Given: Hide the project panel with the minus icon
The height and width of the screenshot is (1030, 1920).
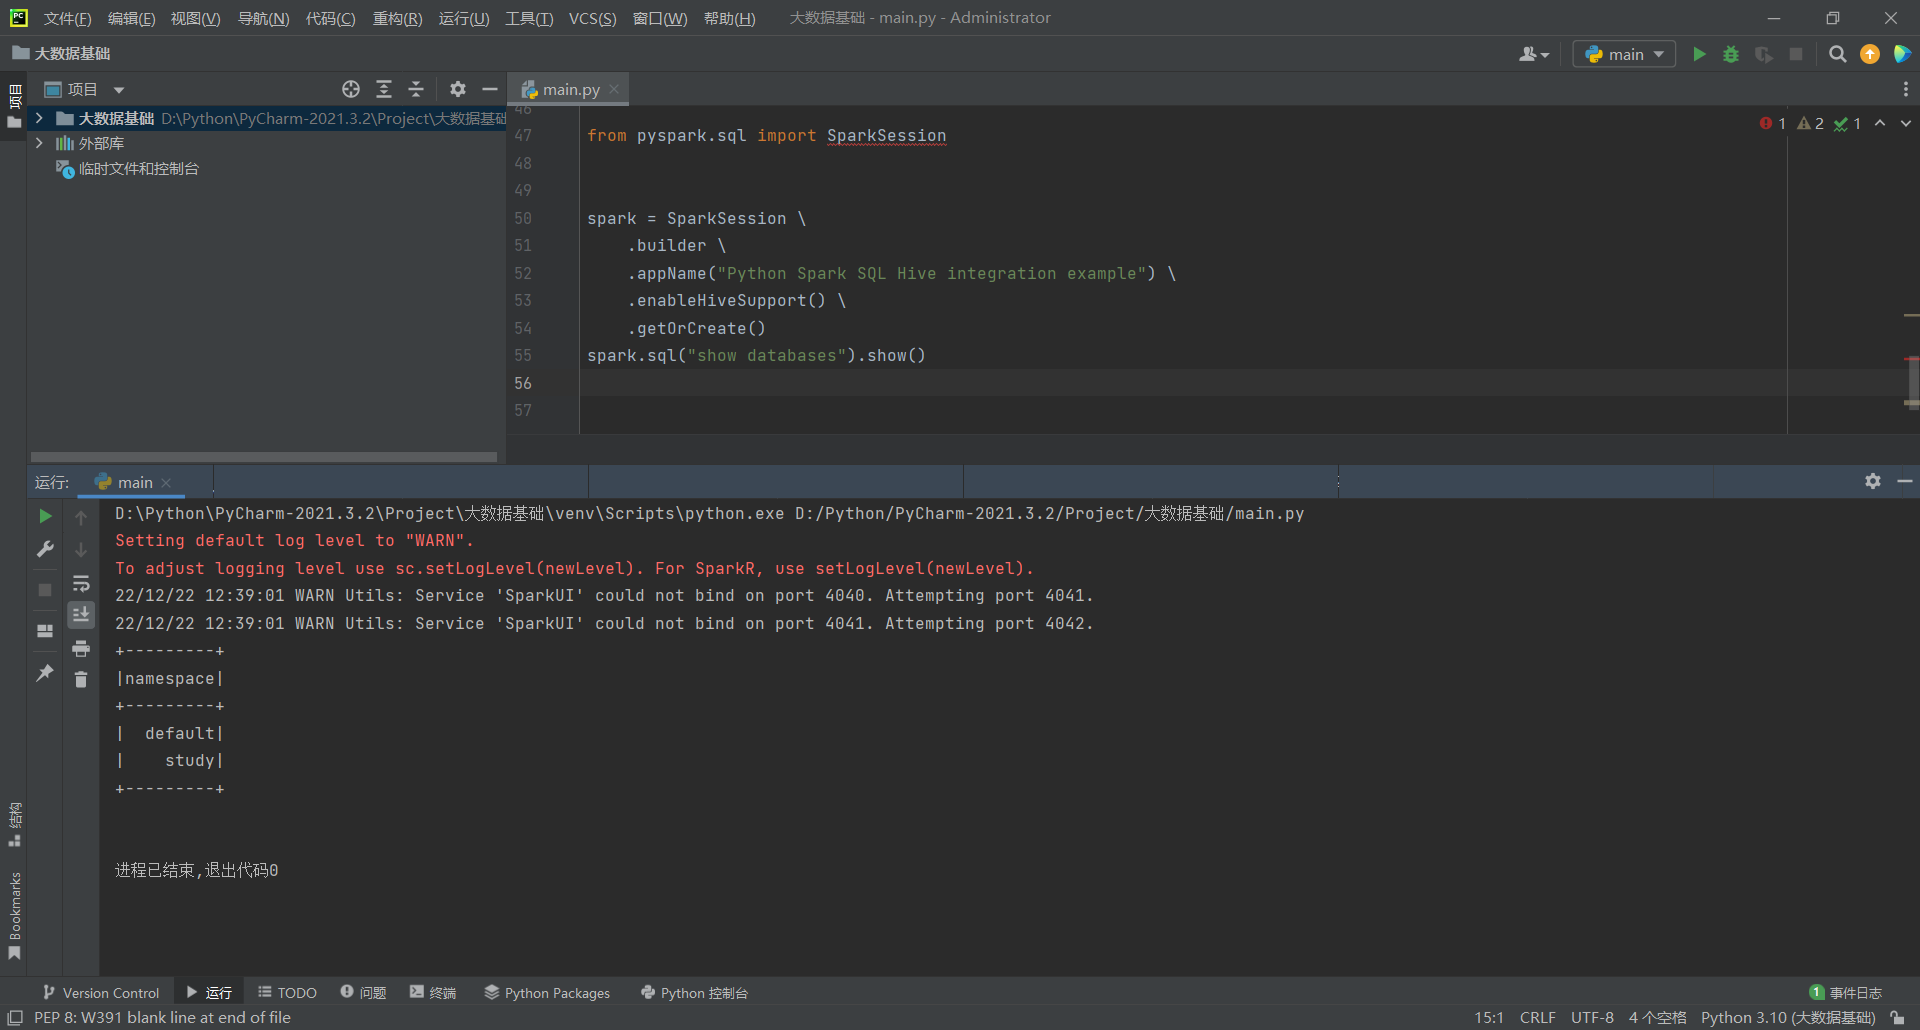Looking at the screenshot, I should (x=490, y=89).
